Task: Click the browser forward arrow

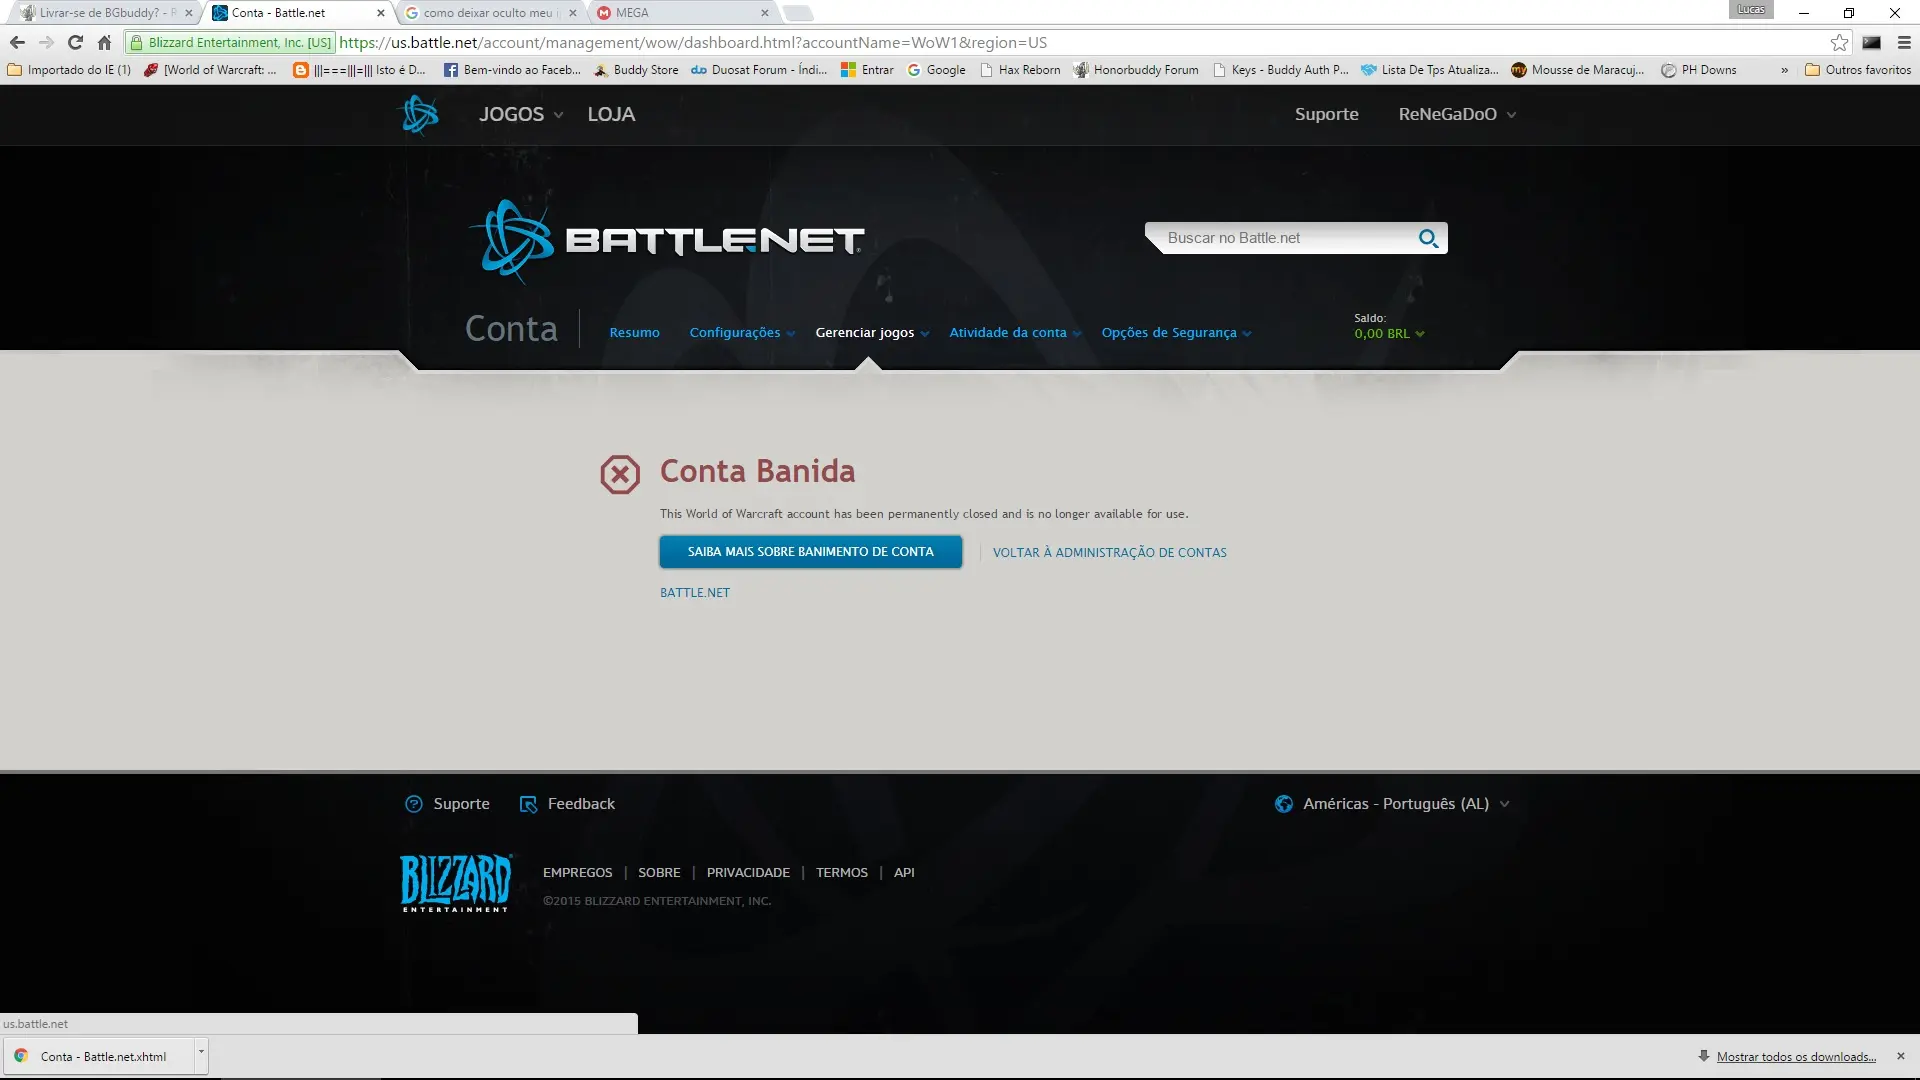Action: coord(46,42)
